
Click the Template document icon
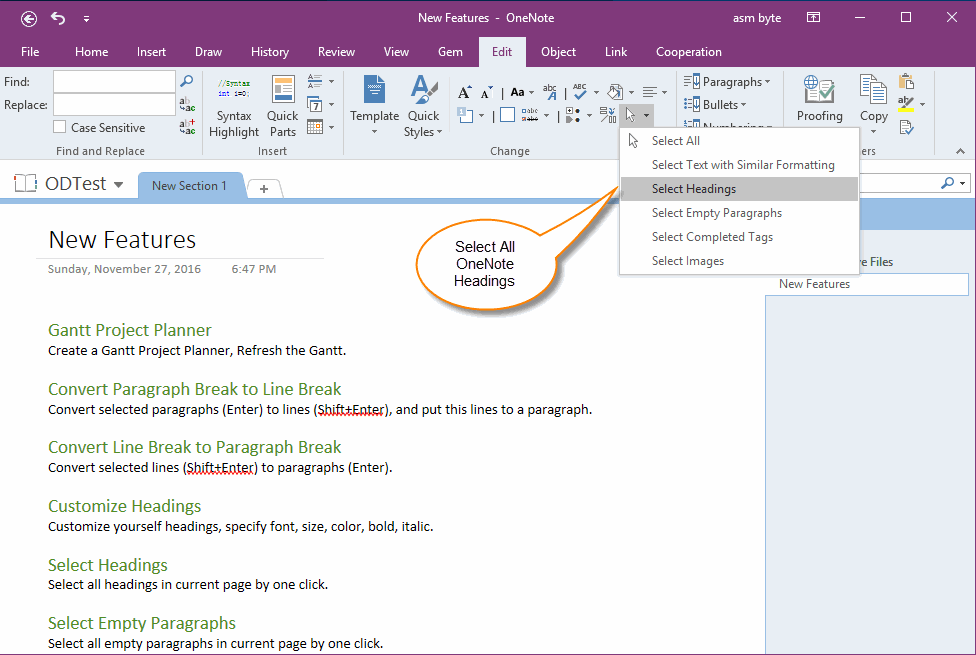[x=374, y=90]
